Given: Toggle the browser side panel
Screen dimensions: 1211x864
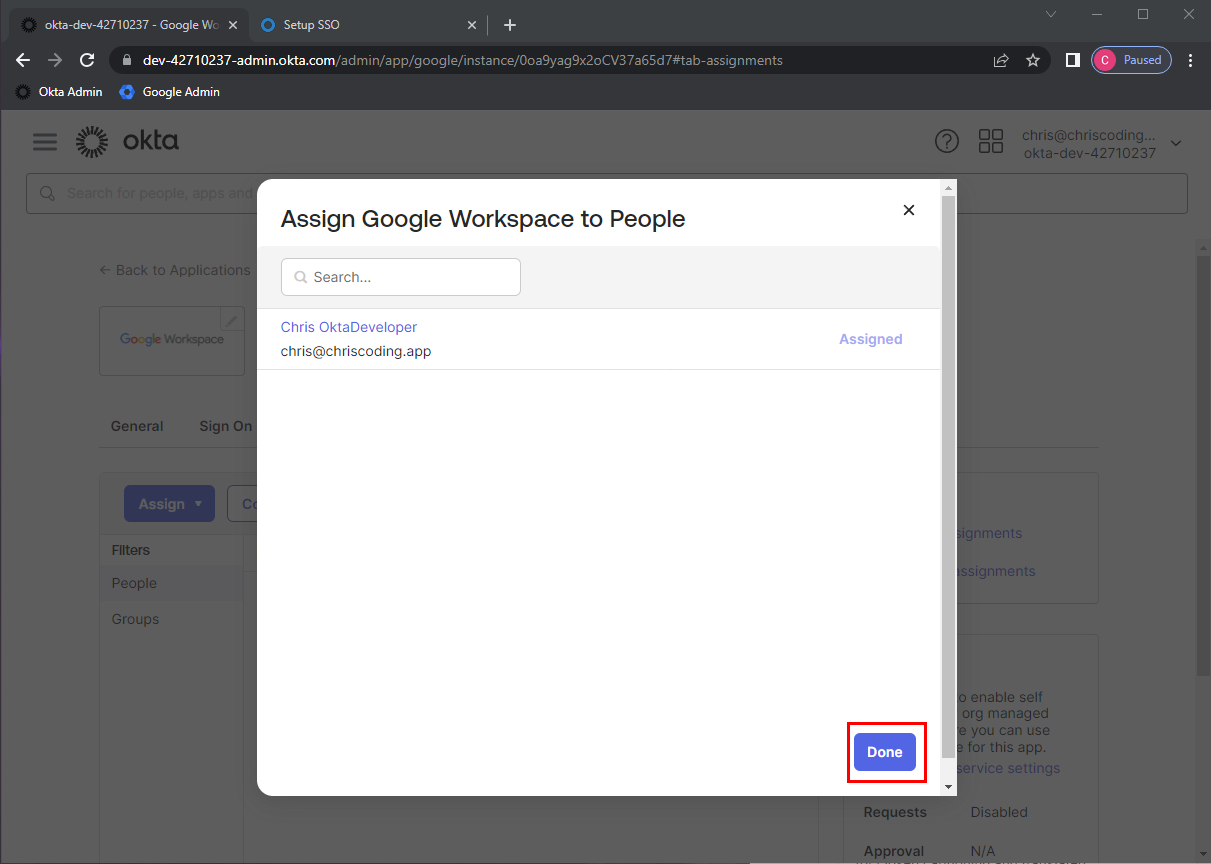Looking at the screenshot, I should click(x=1072, y=60).
